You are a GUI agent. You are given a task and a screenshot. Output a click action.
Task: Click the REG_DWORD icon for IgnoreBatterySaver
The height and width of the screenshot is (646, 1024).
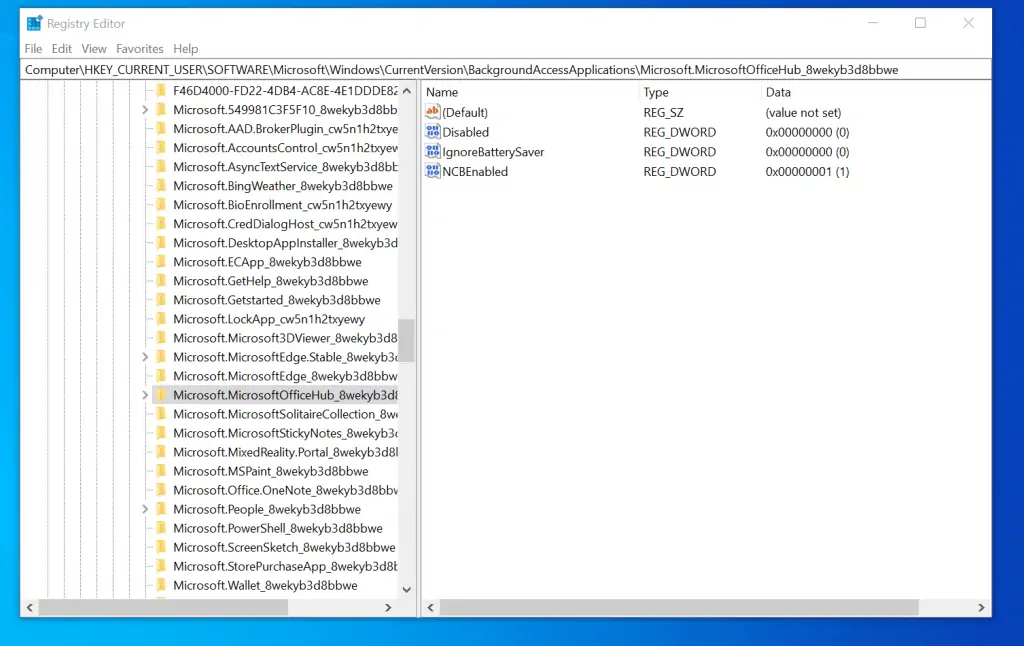pos(434,151)
